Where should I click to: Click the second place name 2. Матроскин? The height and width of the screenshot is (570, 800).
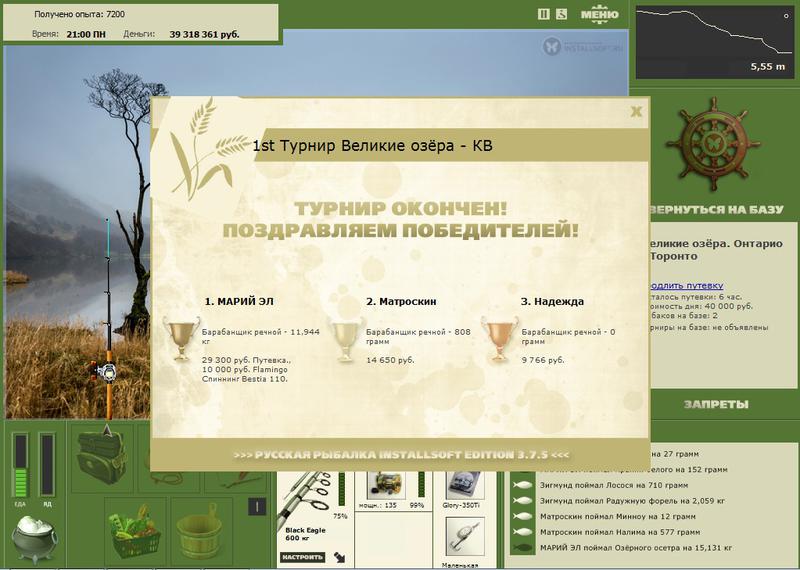(x=401, y=302)
